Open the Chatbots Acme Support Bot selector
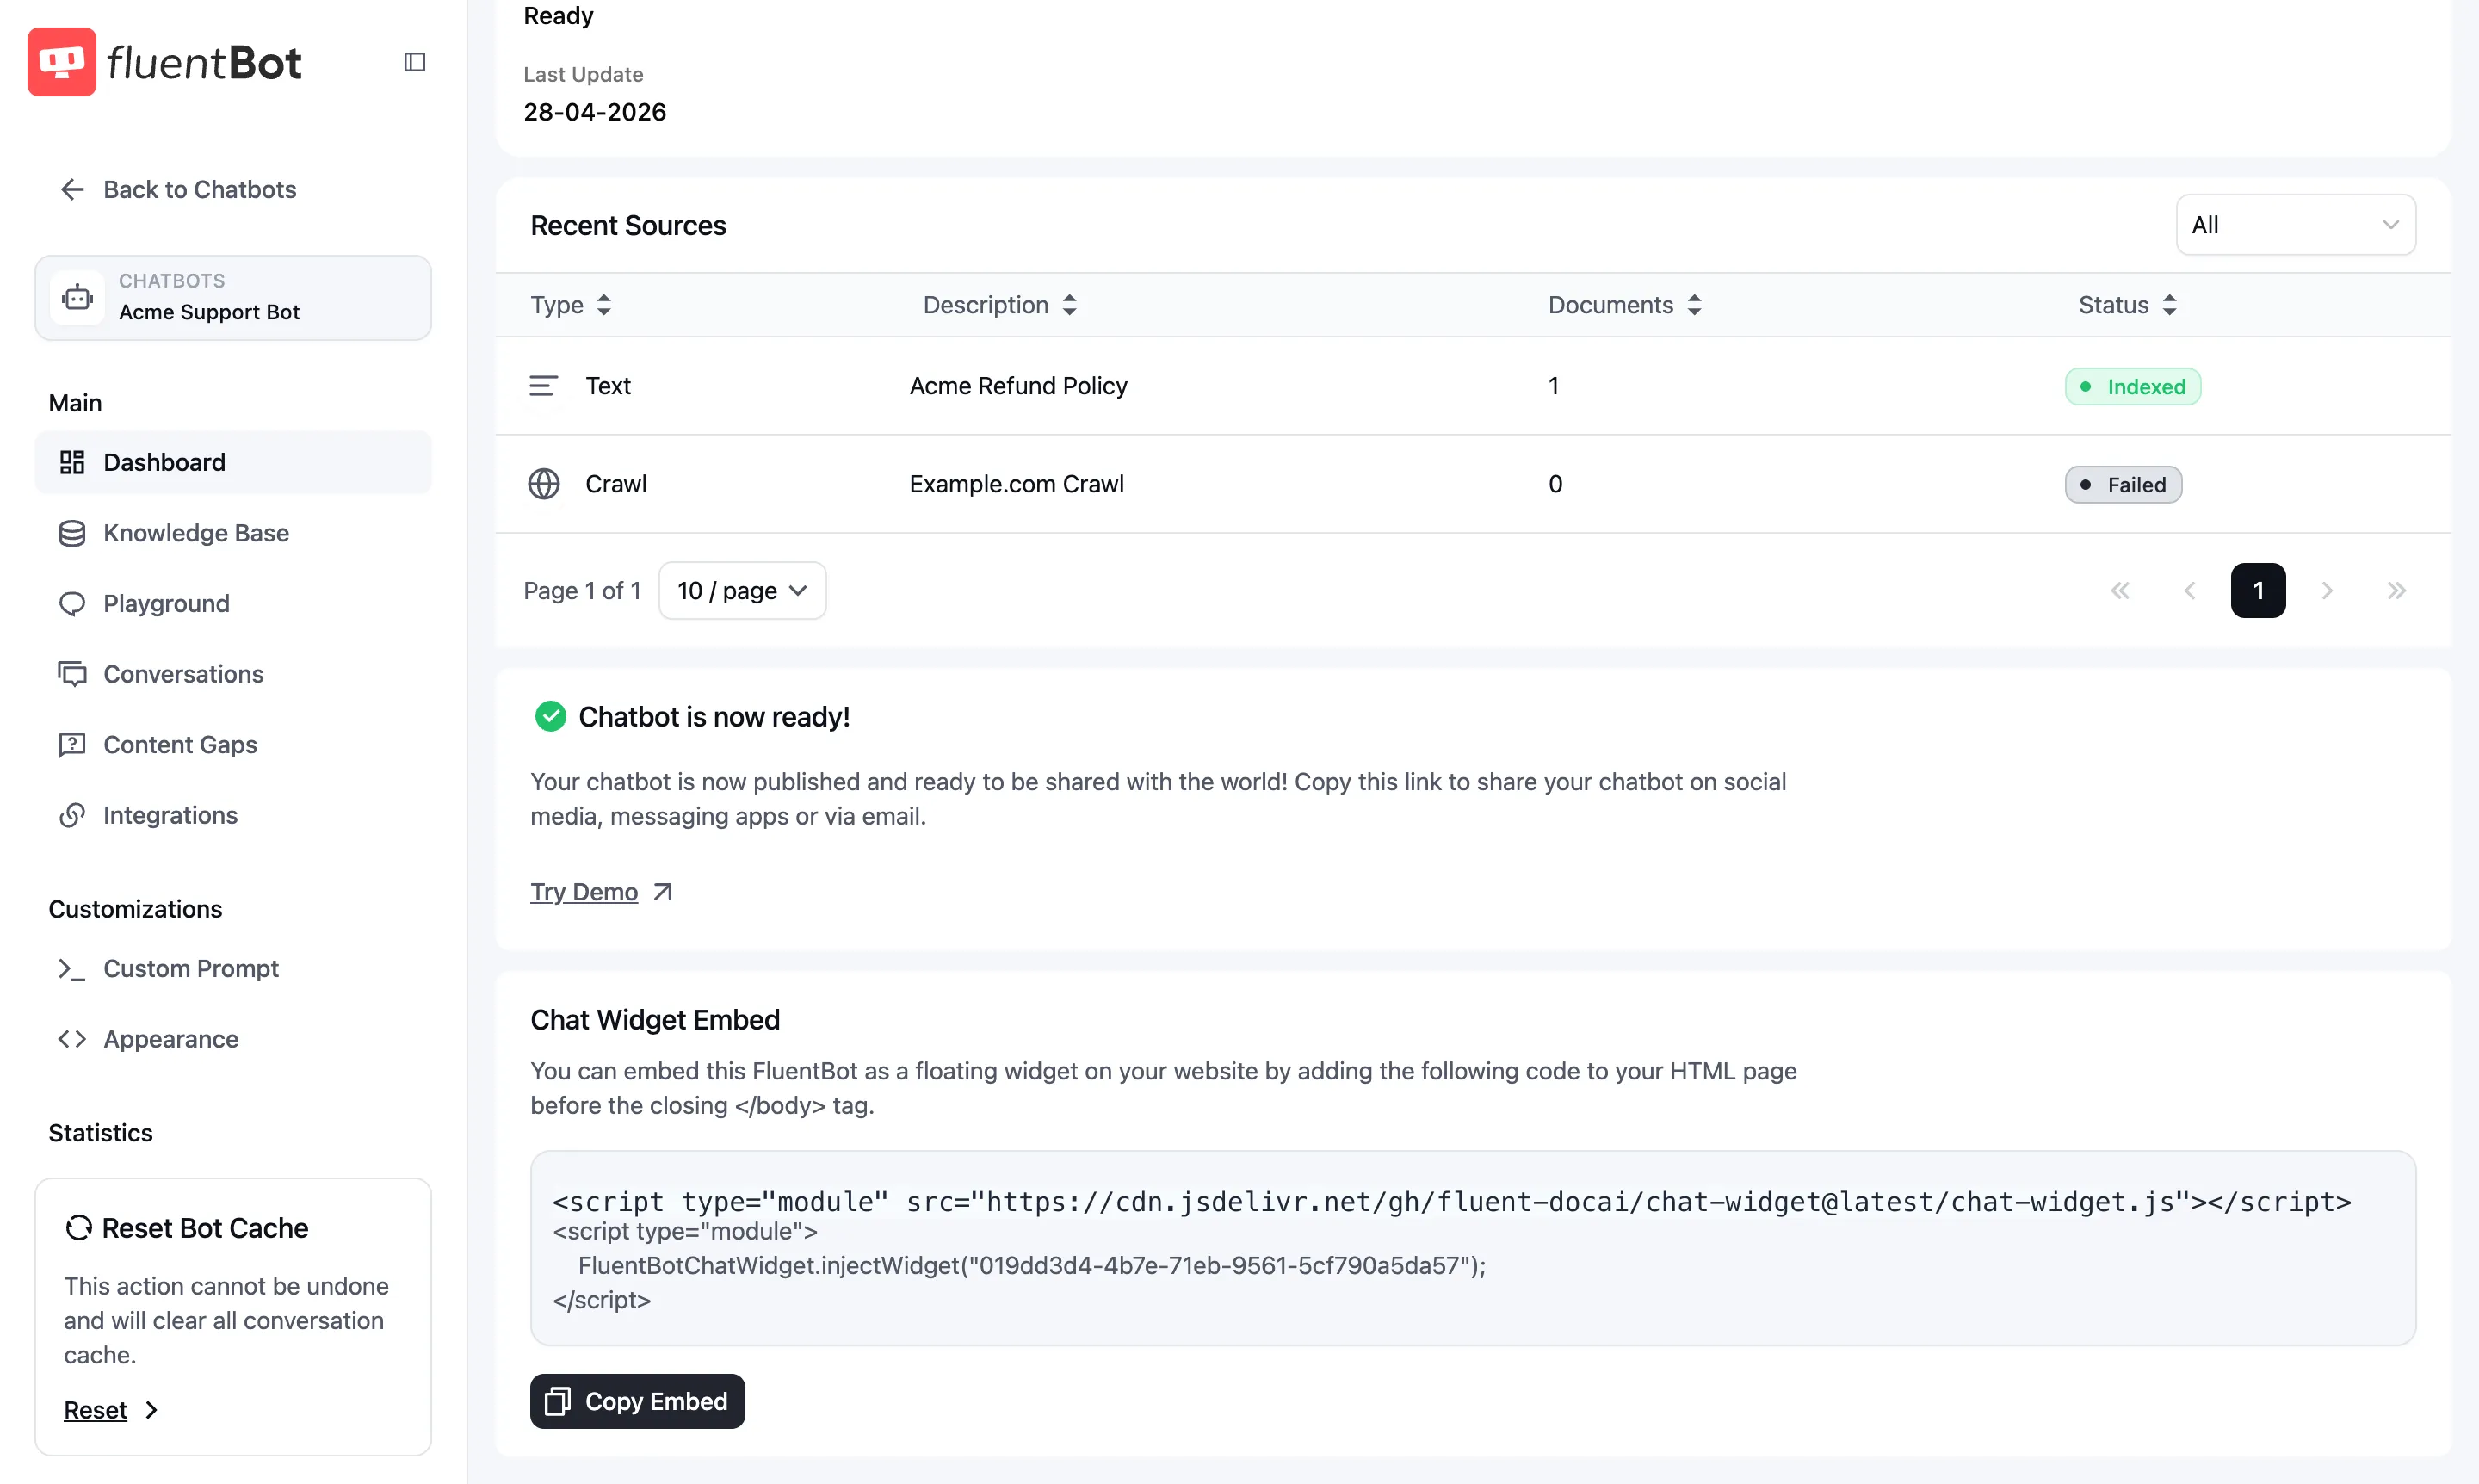Screen dimensions: 2479x1484 tap(233, 297)
